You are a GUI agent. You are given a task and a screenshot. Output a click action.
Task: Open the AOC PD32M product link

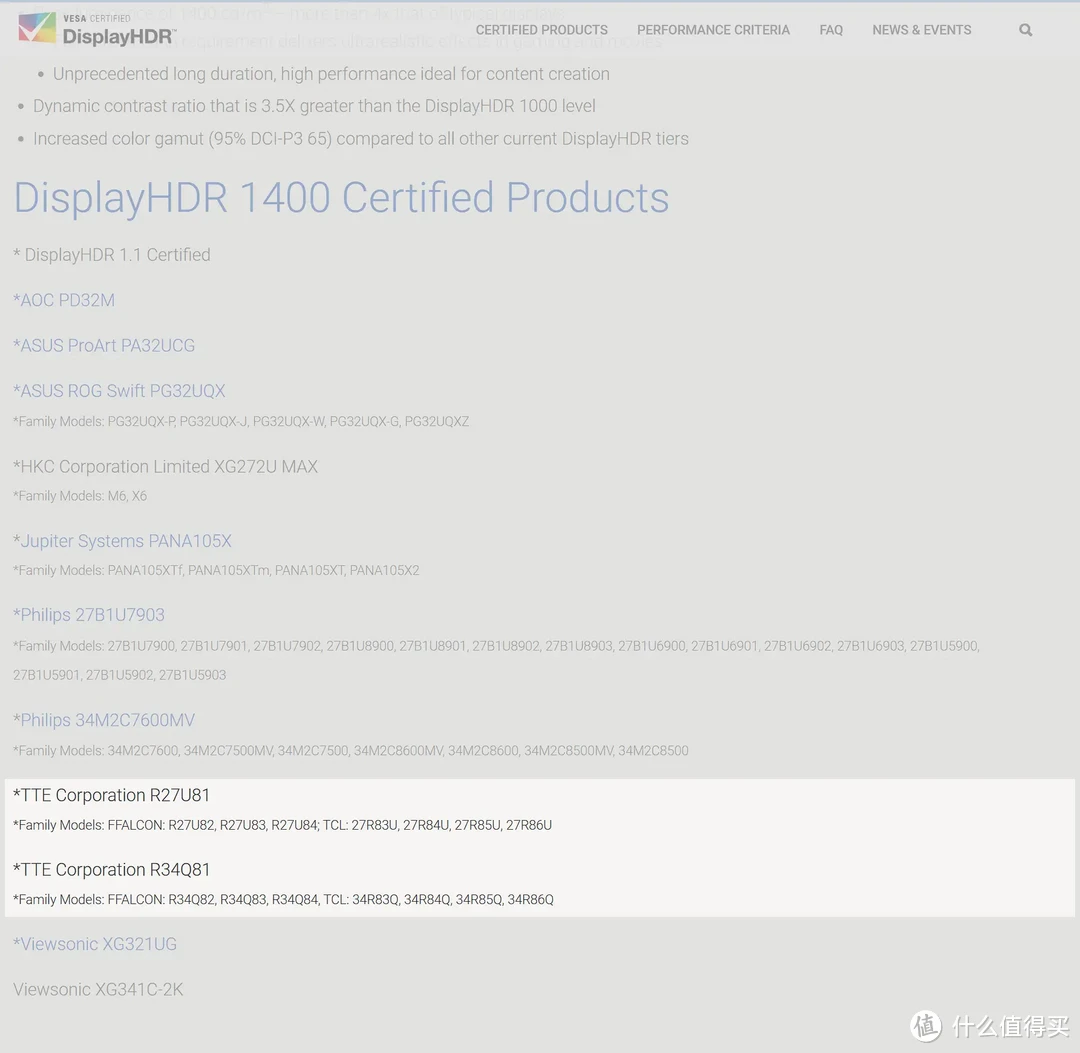64,300
